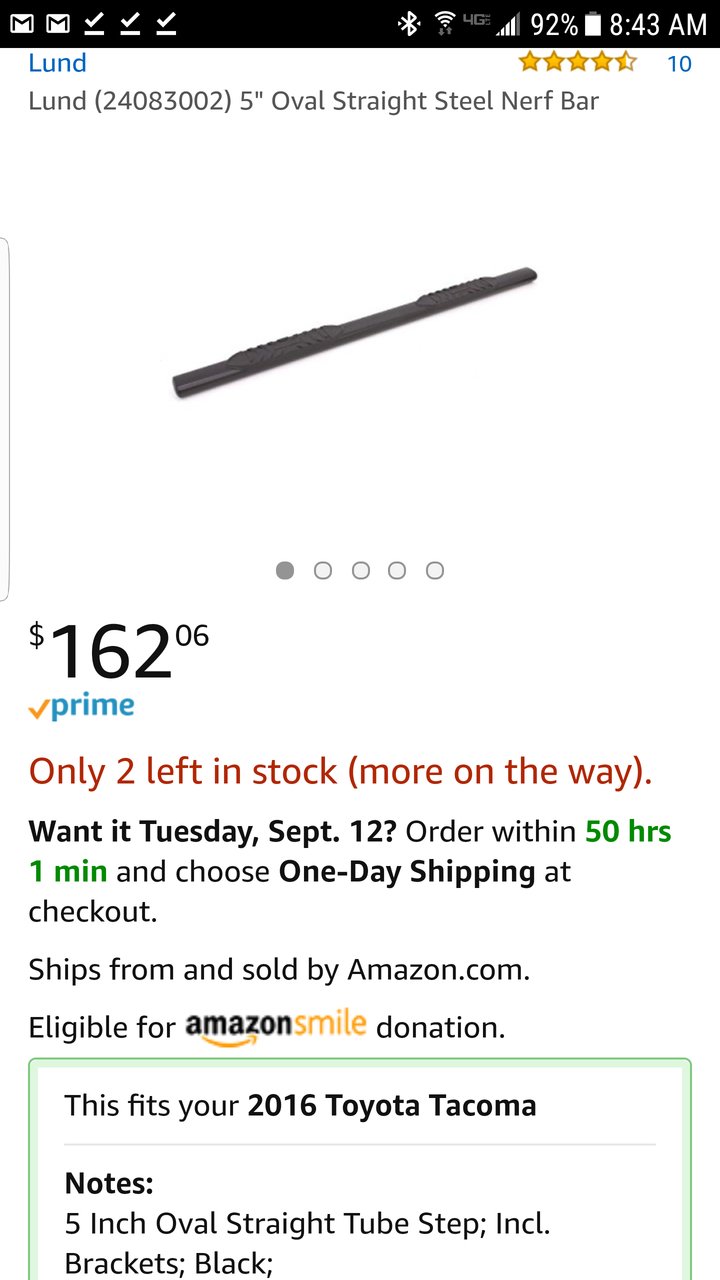This screenshot has width=720, height=1280.
Task: Select the second image carousel dot
Action: click(322, 570)
